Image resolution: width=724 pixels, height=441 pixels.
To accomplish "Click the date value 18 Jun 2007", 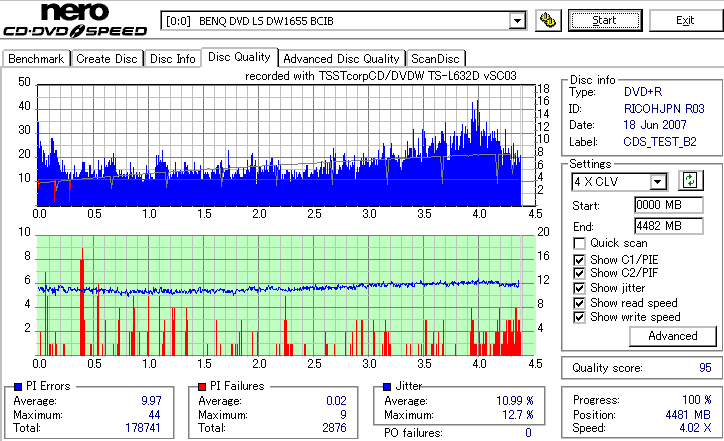I will [655, 125].
